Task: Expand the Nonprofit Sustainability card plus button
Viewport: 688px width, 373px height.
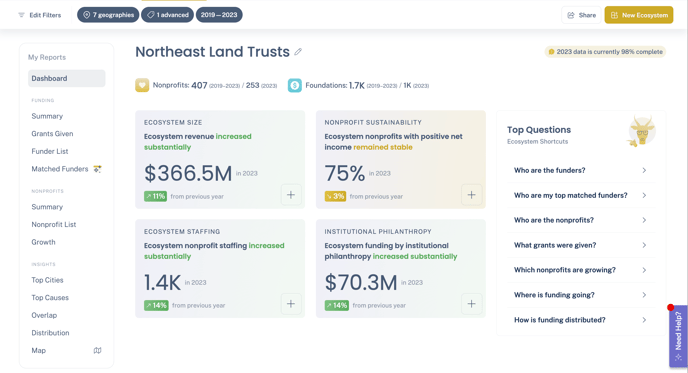Action: tap(472, 195)
